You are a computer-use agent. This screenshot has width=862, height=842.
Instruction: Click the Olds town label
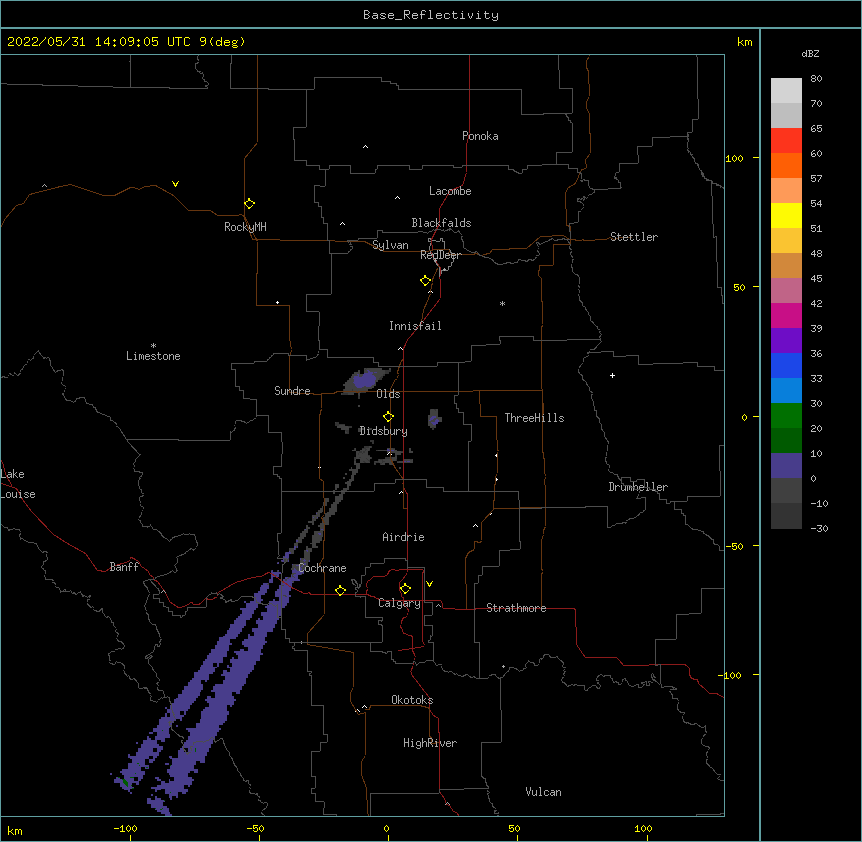pos(388,394)
